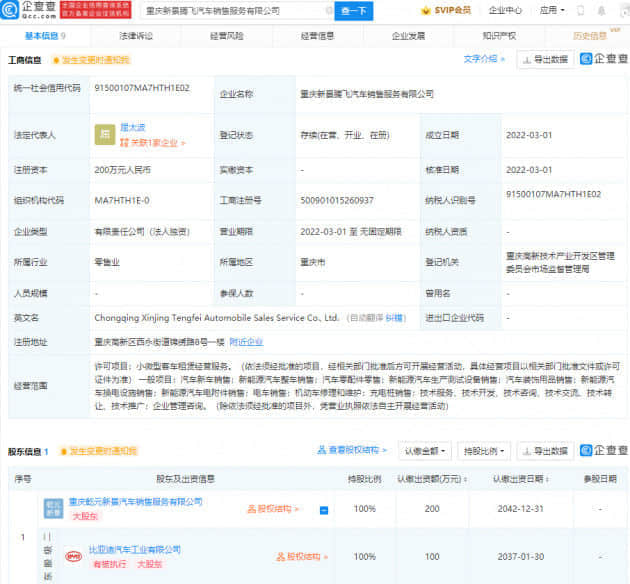
Task: Switch to the 法律诉讼 tab
Action: tap(136, 36)
